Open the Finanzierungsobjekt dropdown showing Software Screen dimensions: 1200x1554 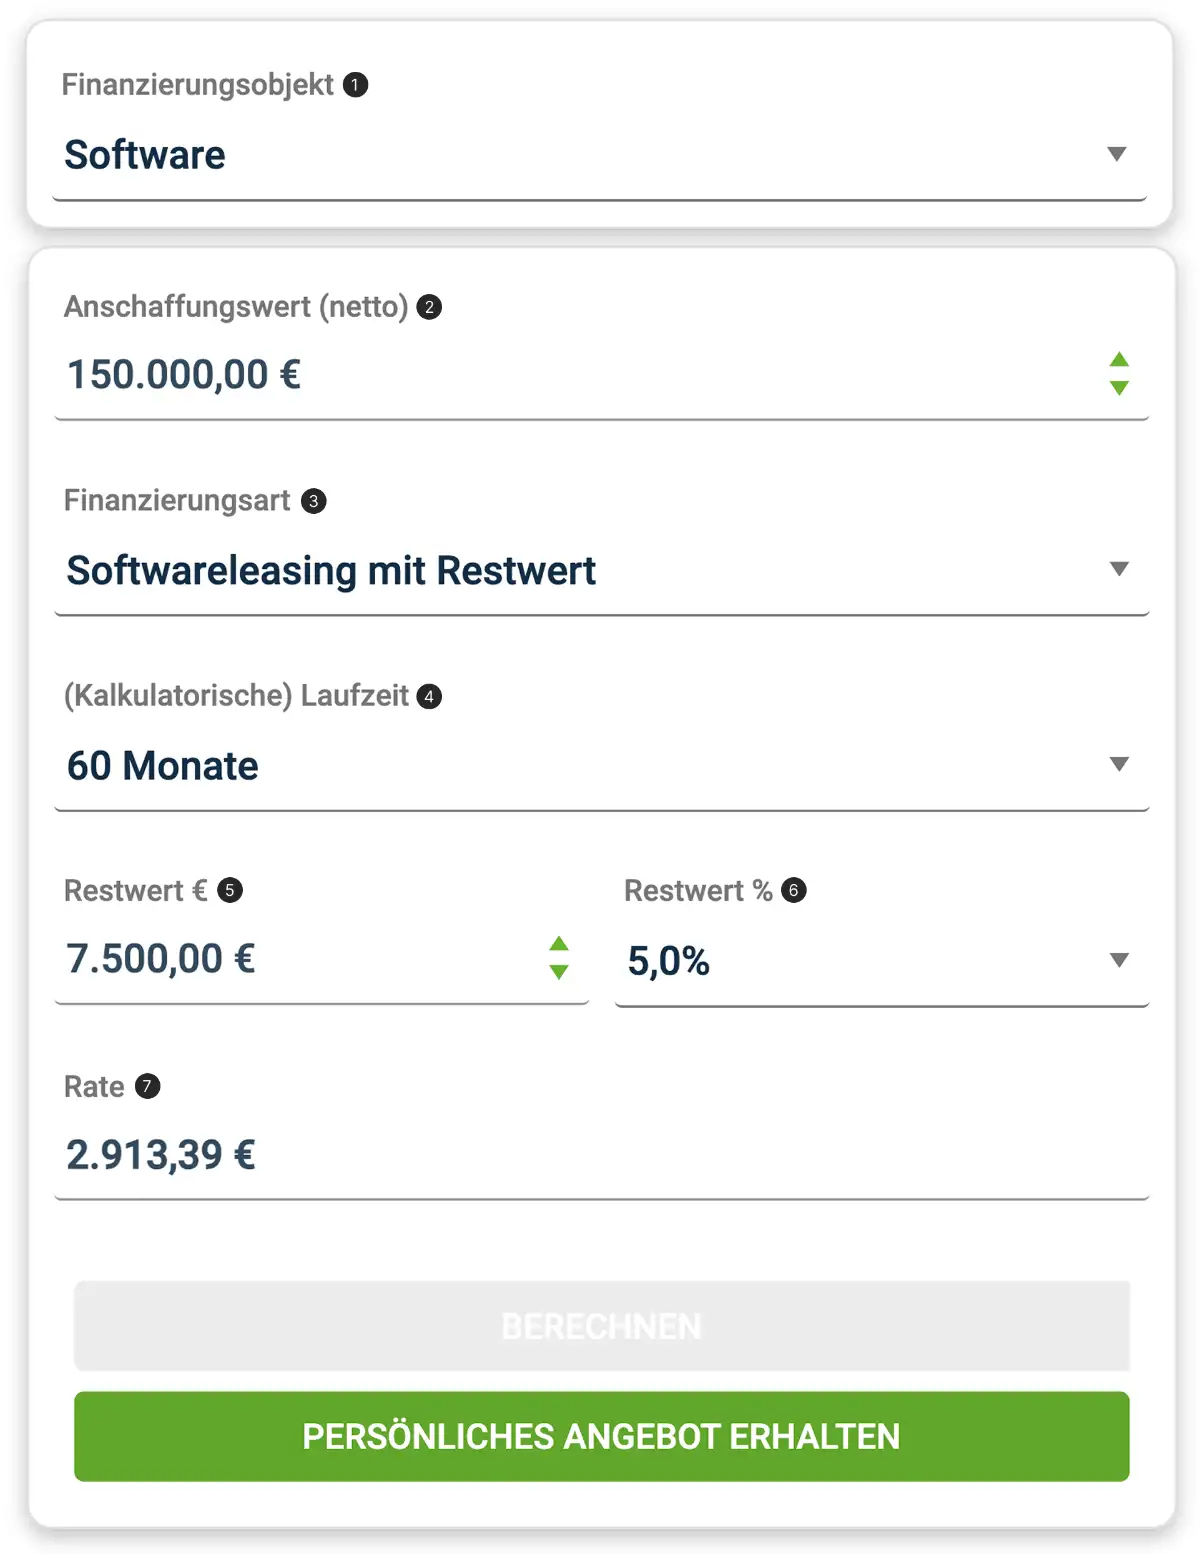point(1117,155)
